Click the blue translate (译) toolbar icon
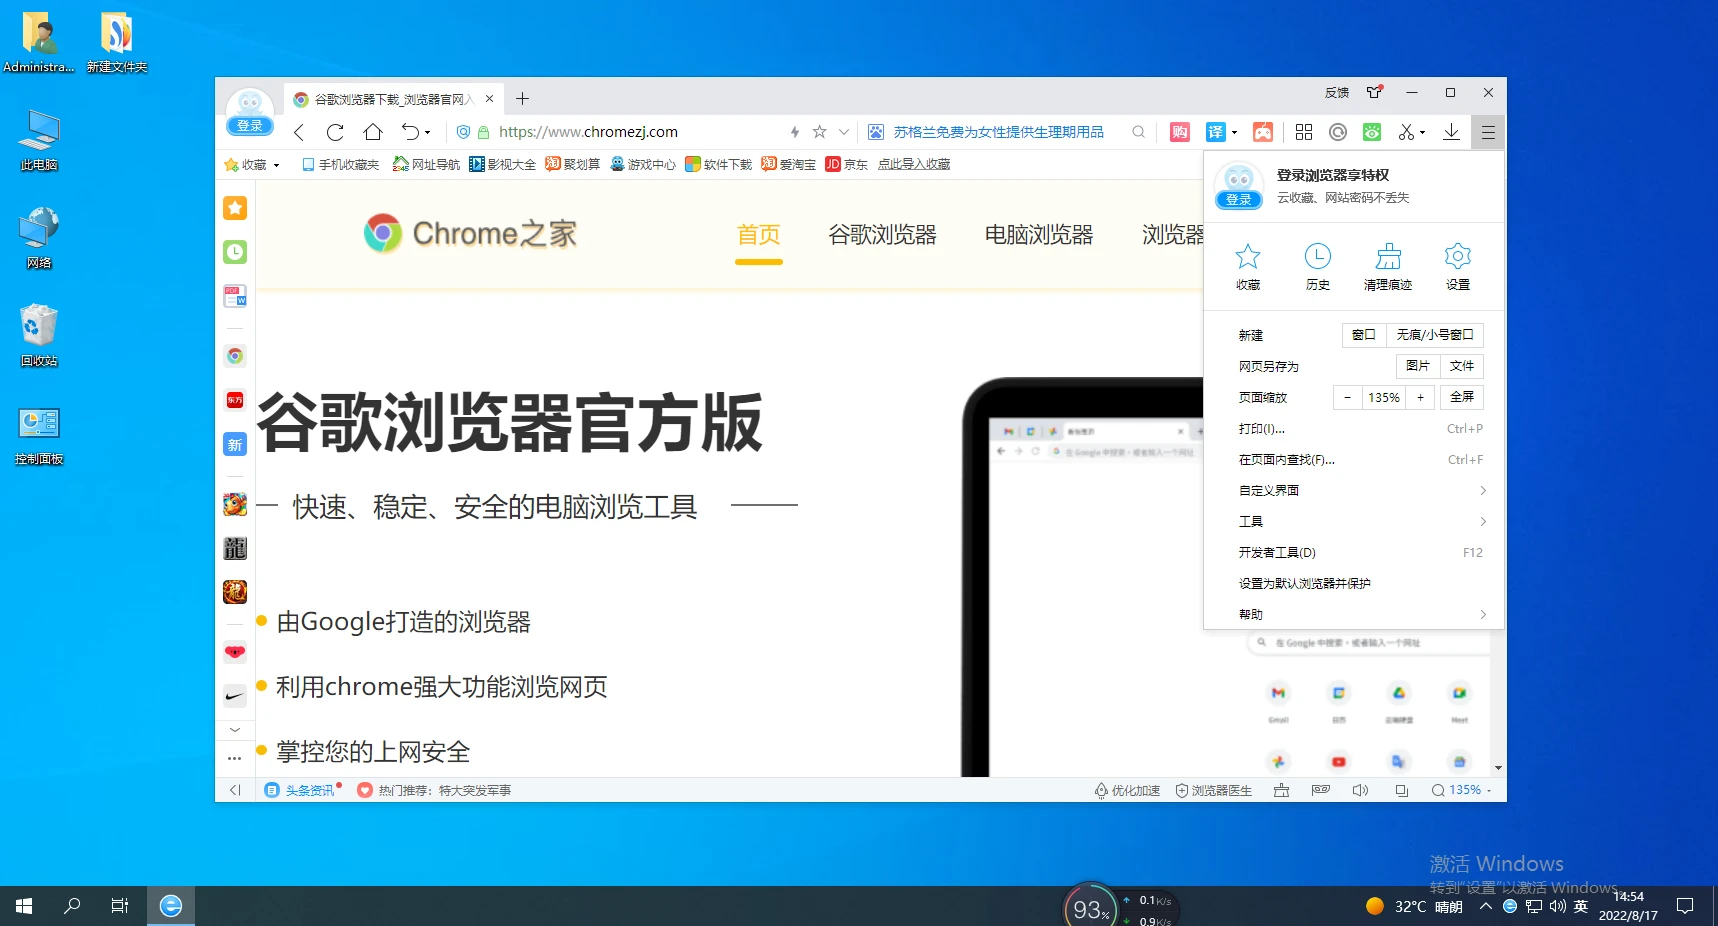The image size is (1718, 926). pyautogui.click(x=1215, y=132)
